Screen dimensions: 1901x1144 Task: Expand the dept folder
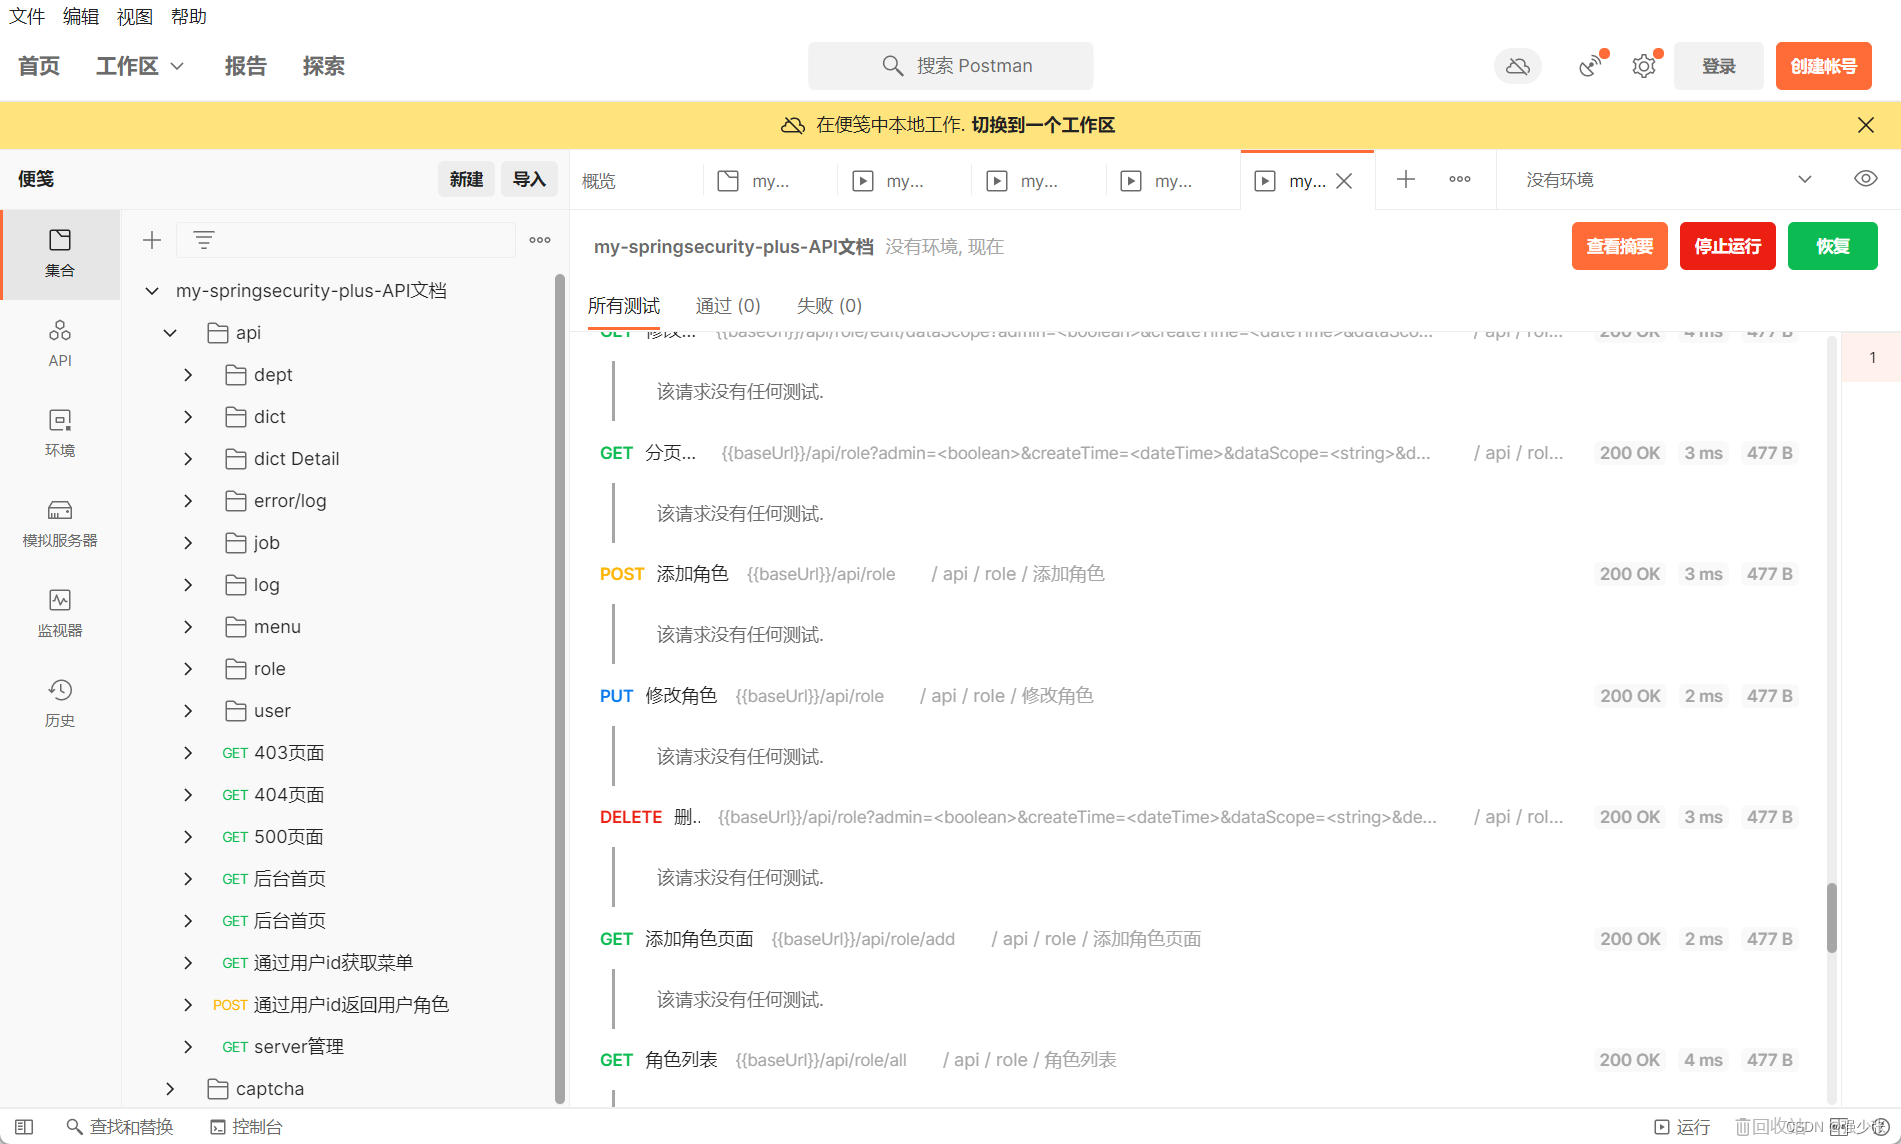188,375
